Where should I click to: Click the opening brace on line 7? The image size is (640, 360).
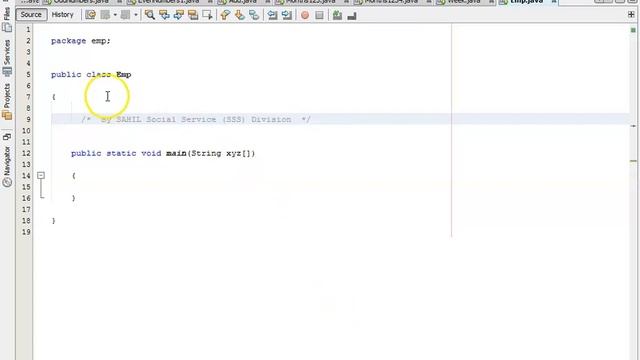tap(53, 97)
